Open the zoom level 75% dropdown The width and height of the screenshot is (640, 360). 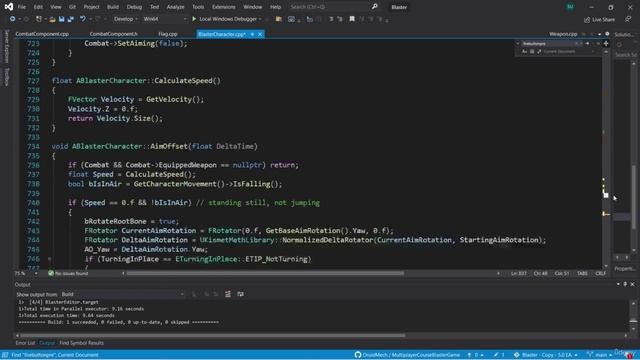26,273
